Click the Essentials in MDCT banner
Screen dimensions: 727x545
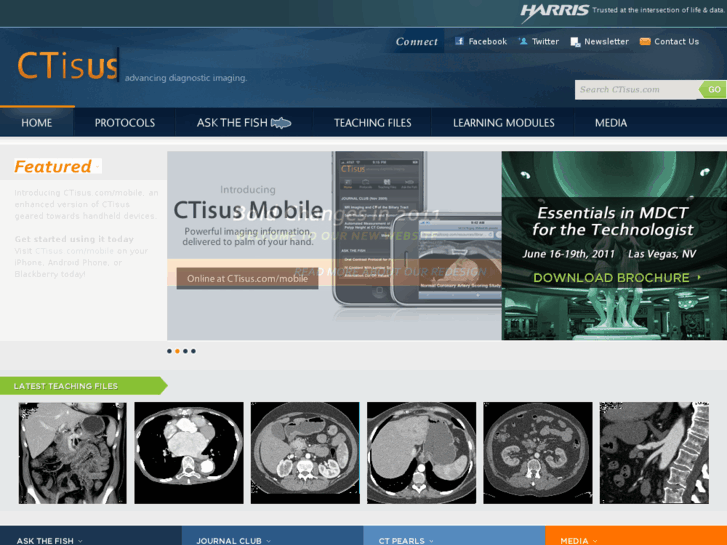[x=614, y=245]
